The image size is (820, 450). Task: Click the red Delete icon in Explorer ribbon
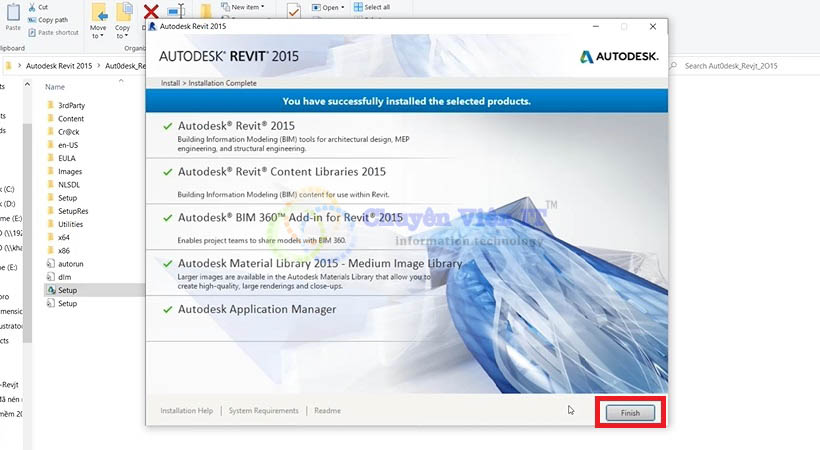(151, 12)
